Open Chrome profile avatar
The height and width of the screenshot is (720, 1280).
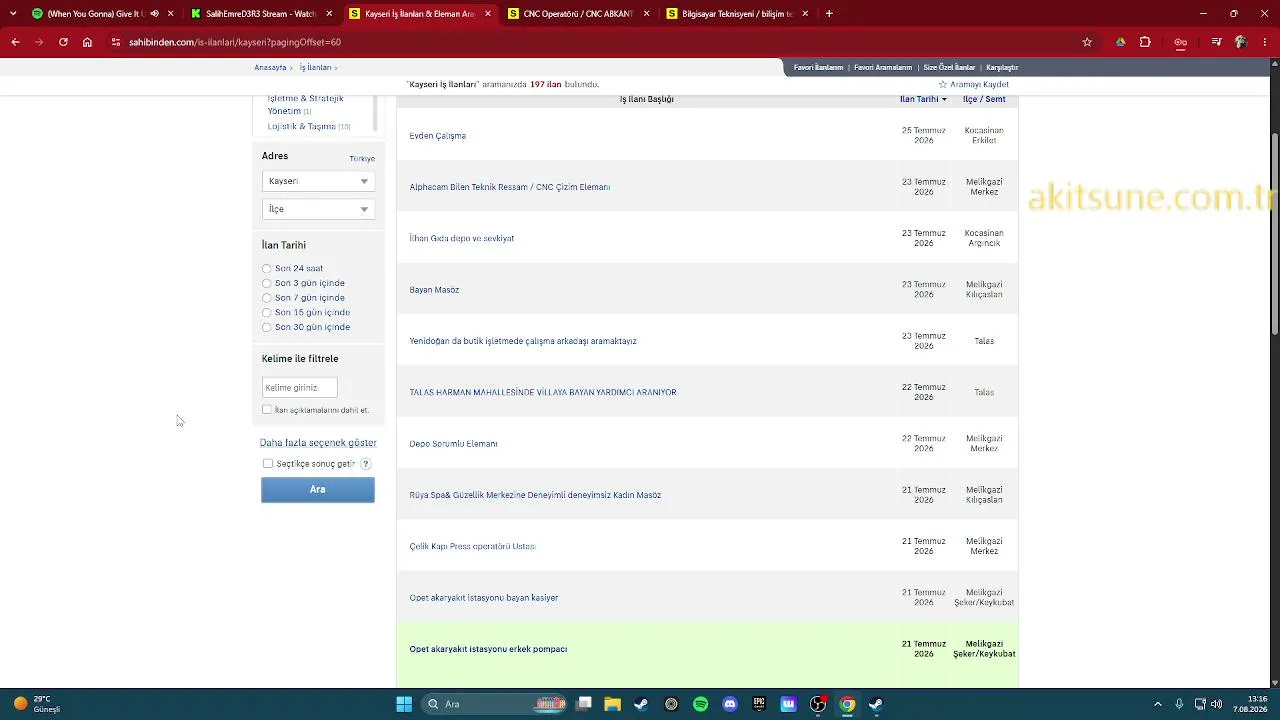pyautogui.click(x=1241, y=42)
